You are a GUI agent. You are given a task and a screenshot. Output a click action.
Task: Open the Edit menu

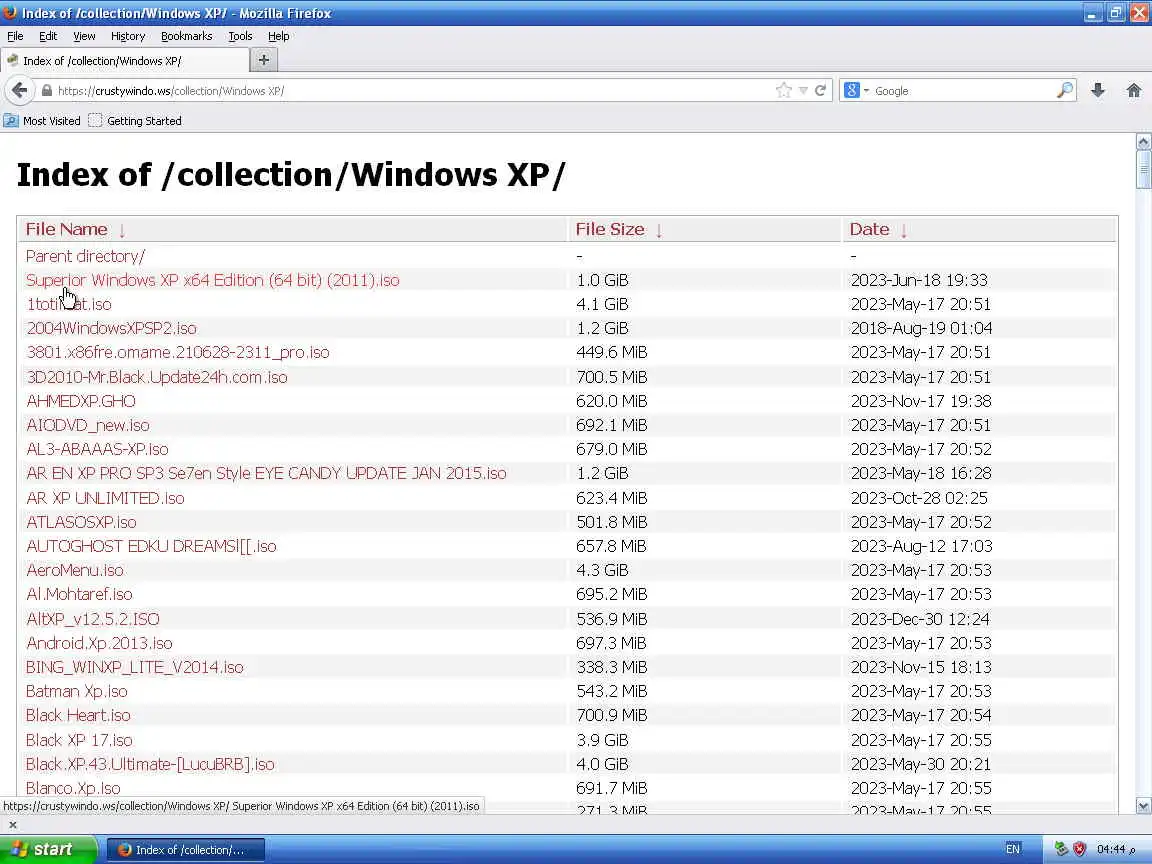pos(48,36)
